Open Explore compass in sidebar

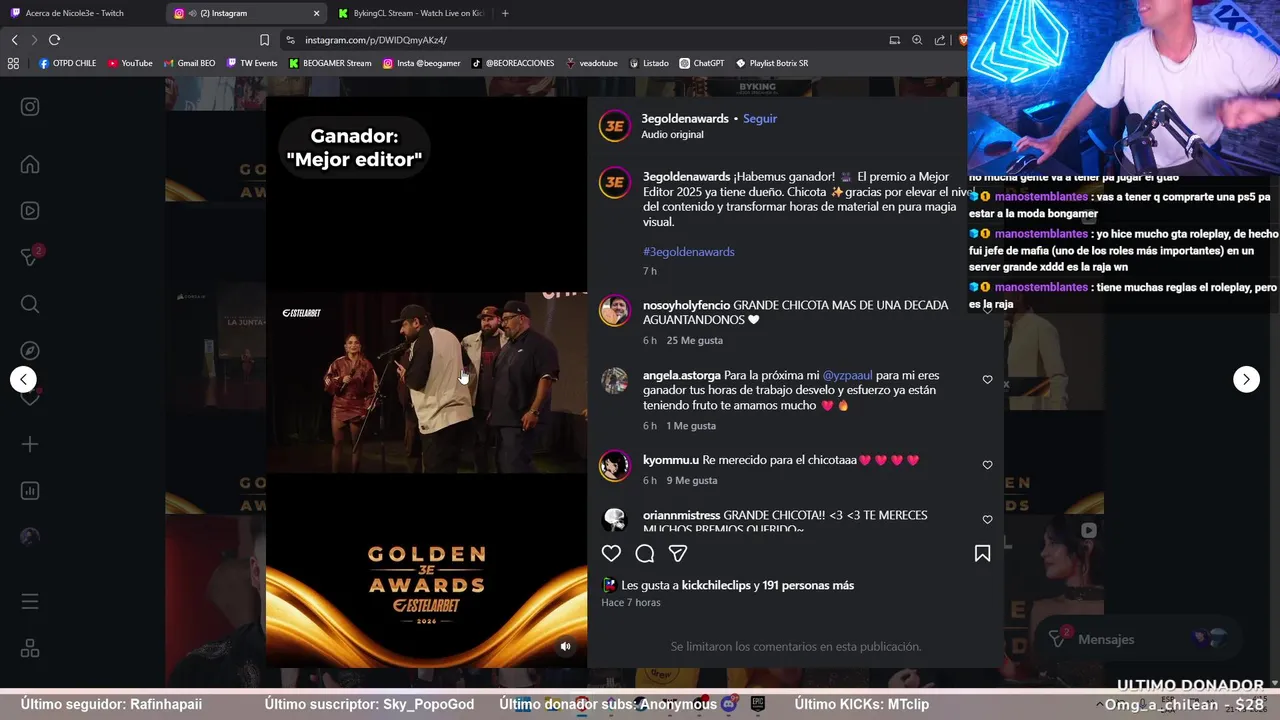pos(30,351)
